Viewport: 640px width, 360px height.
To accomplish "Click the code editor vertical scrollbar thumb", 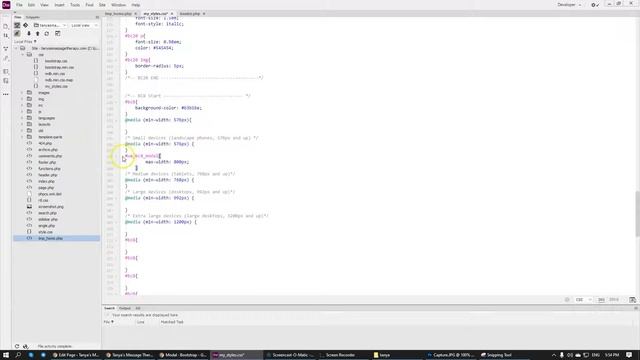I will [637, 213].
